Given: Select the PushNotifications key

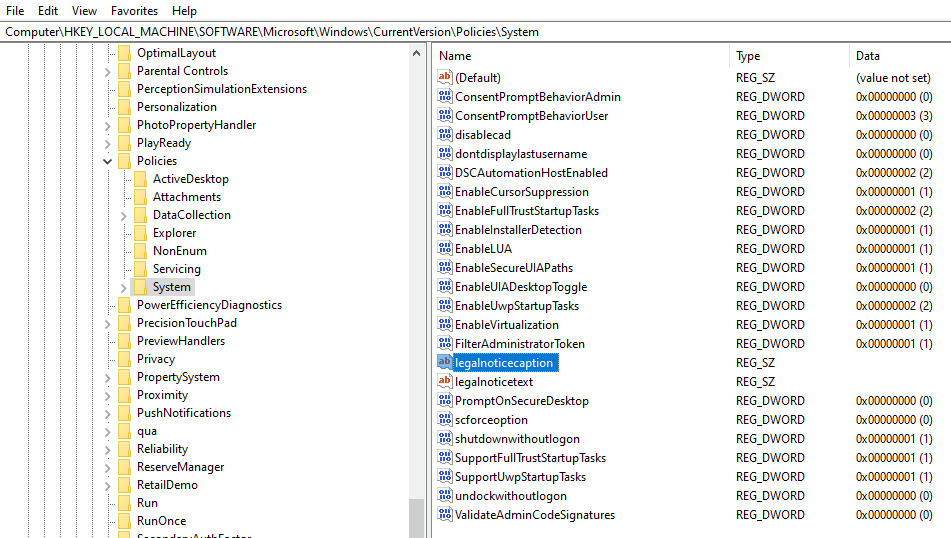Looking at the screenshot, I should tap(184, 413).
